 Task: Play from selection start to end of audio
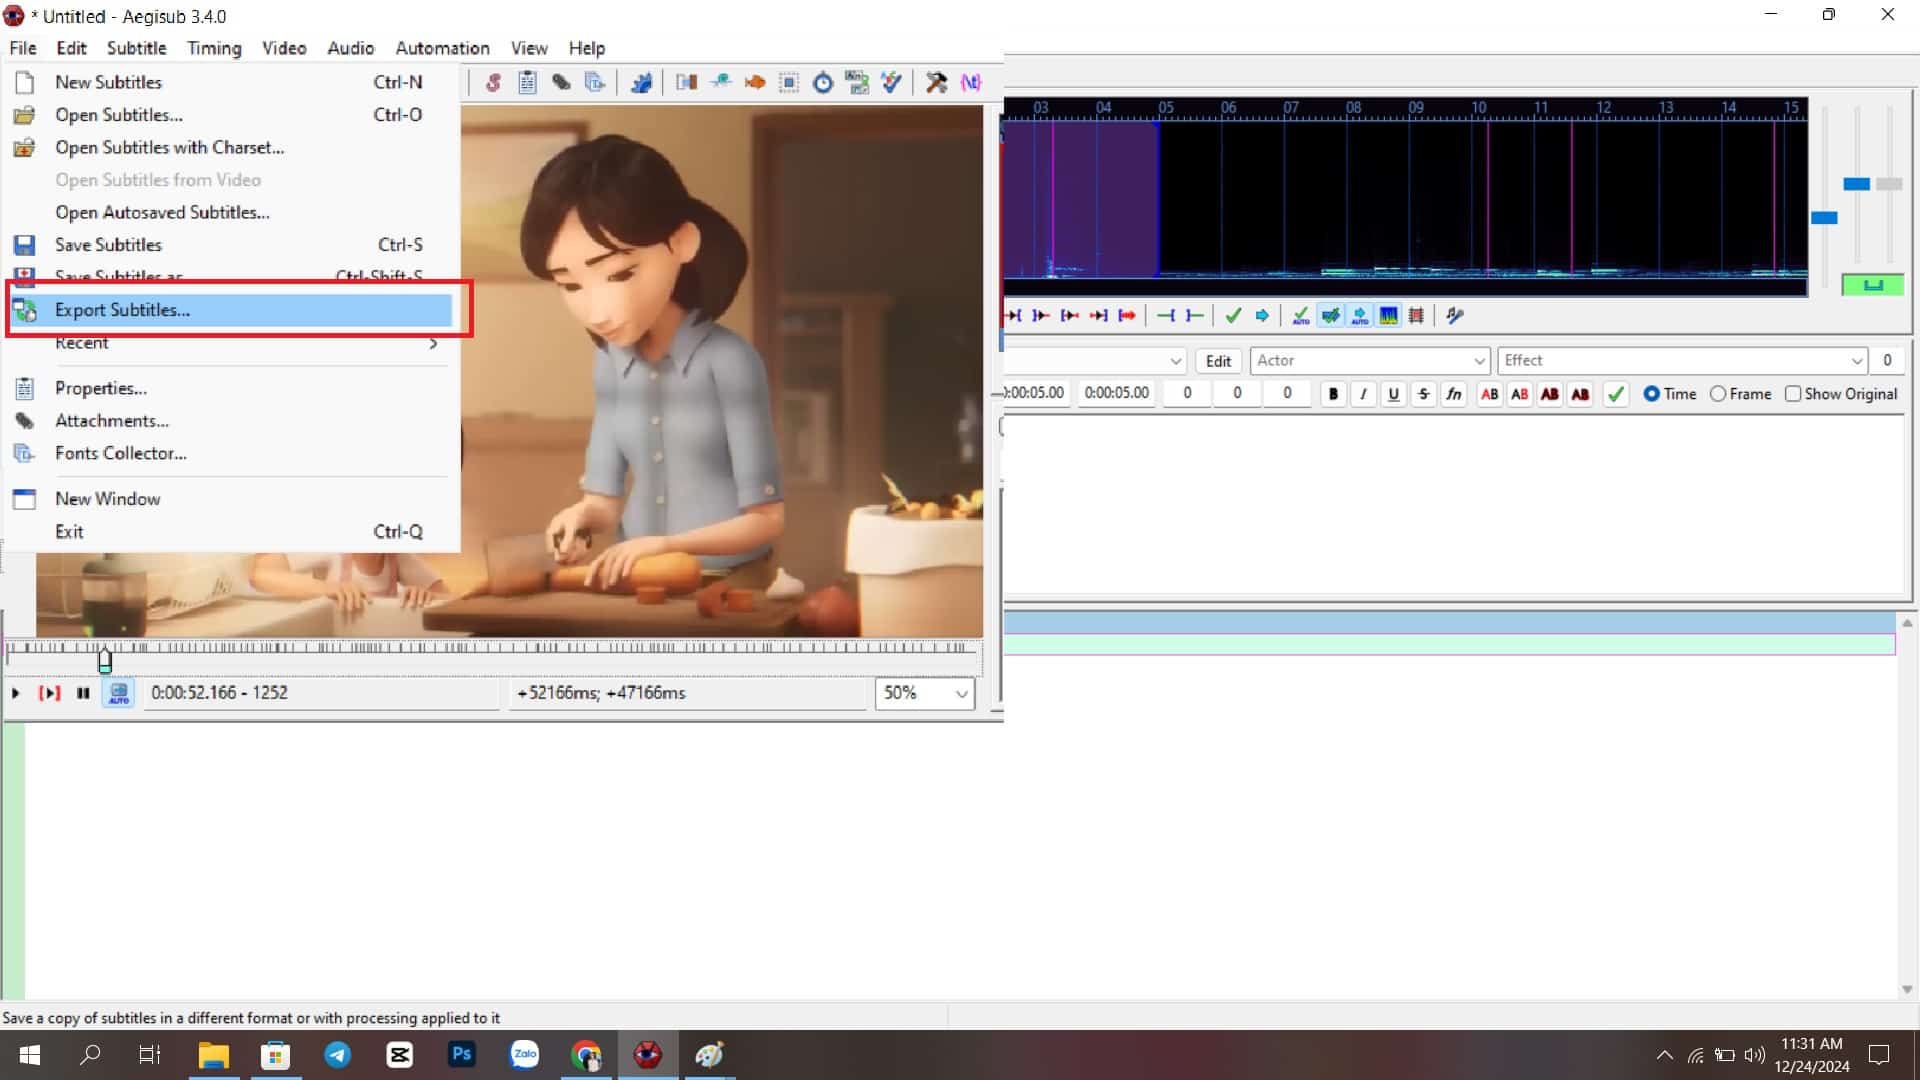click(x=1128, y=316)
